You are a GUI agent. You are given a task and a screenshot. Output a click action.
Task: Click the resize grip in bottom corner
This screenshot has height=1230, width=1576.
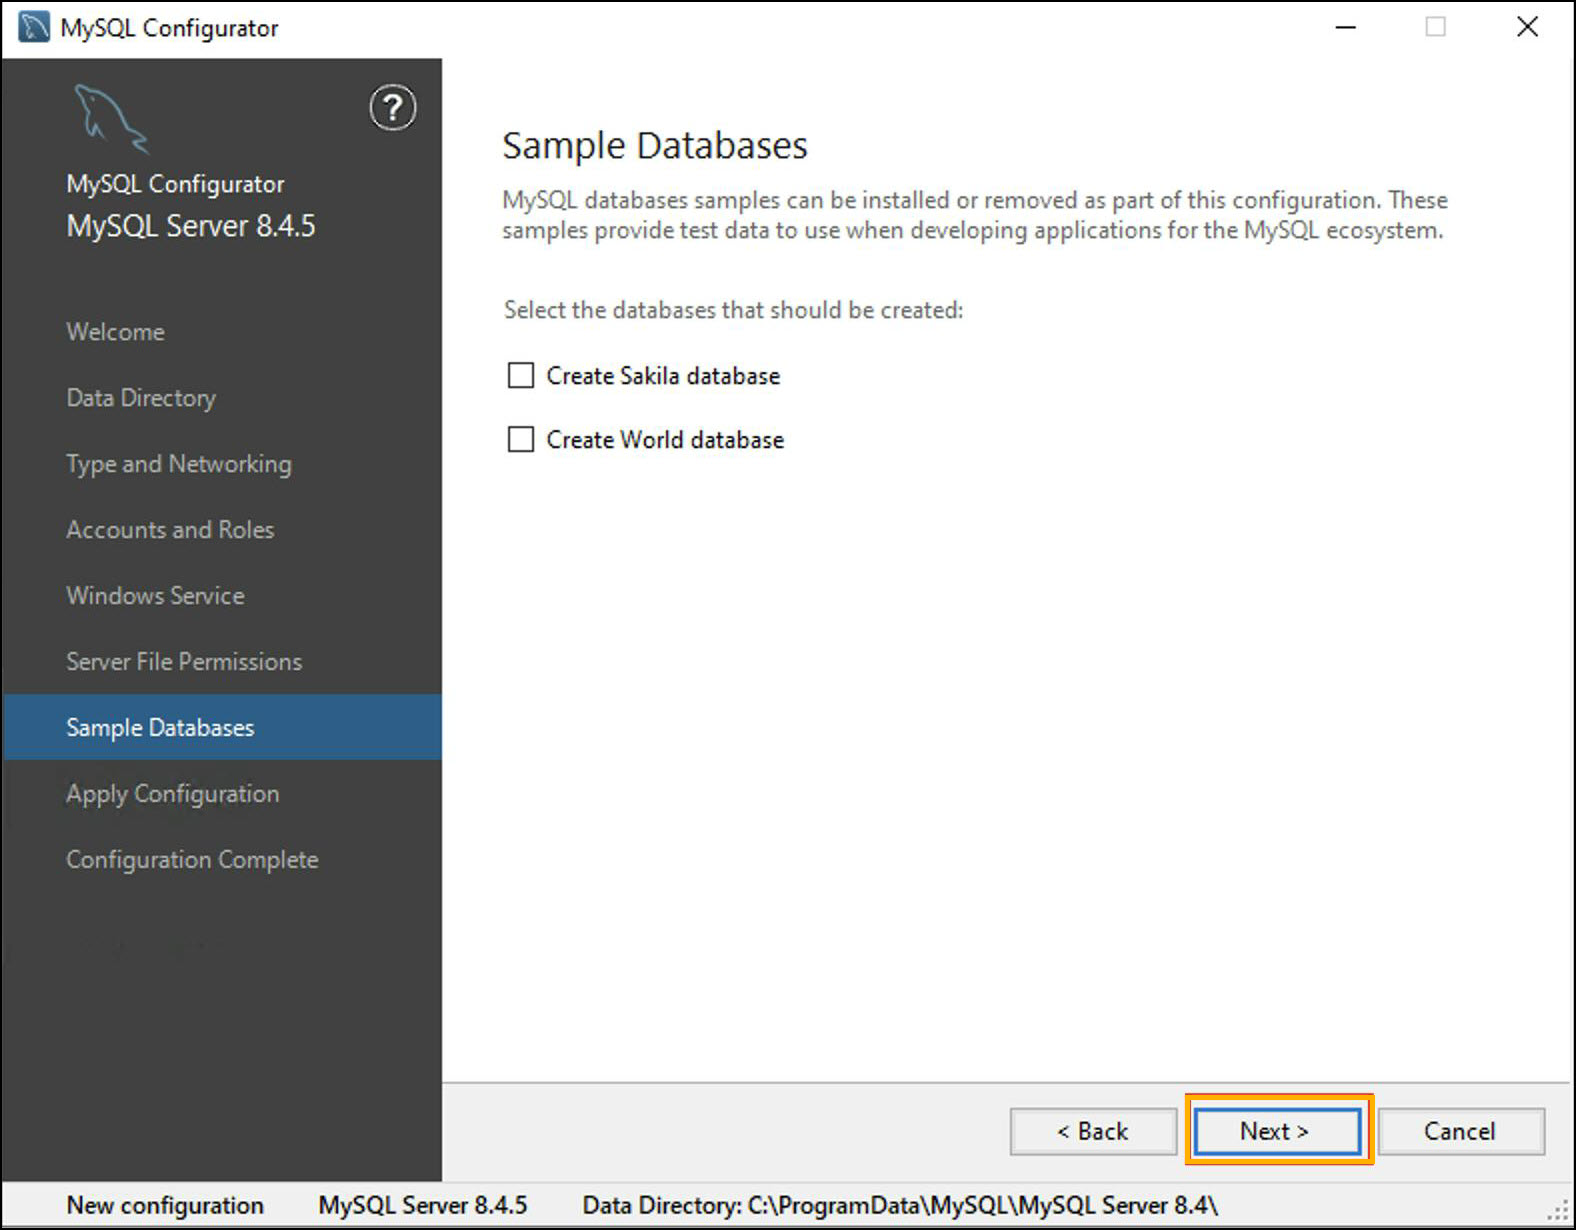(1558, 1212)
